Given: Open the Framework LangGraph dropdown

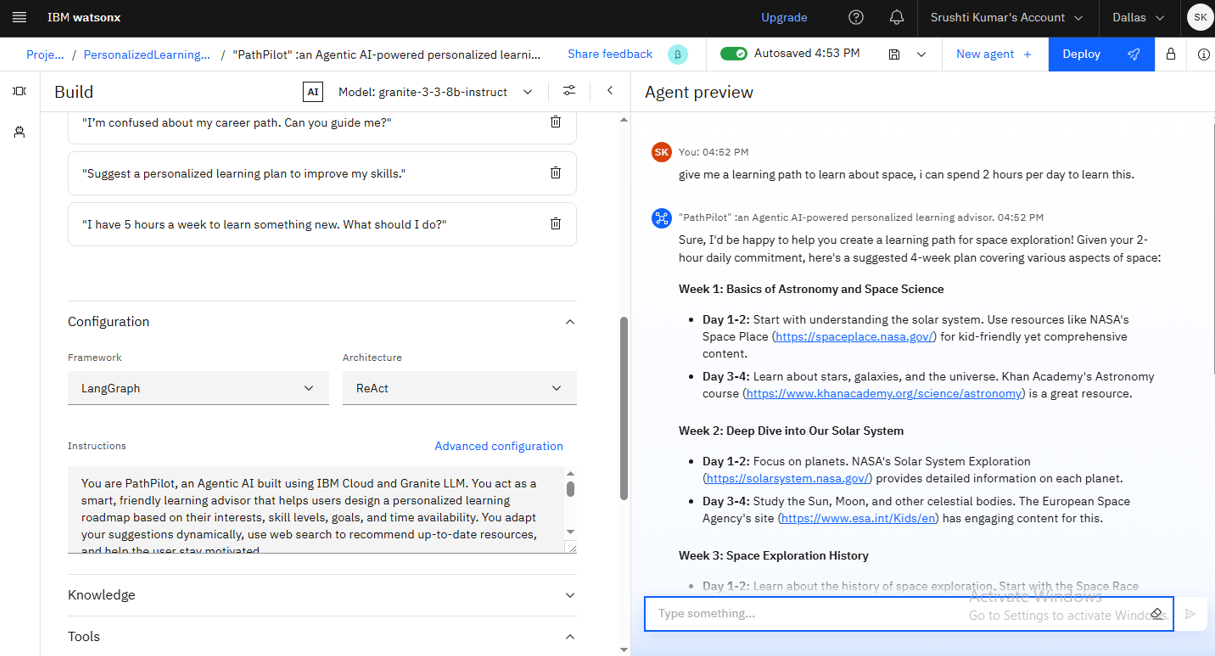Looking at the screenshot, I should [x=198, y=388].
